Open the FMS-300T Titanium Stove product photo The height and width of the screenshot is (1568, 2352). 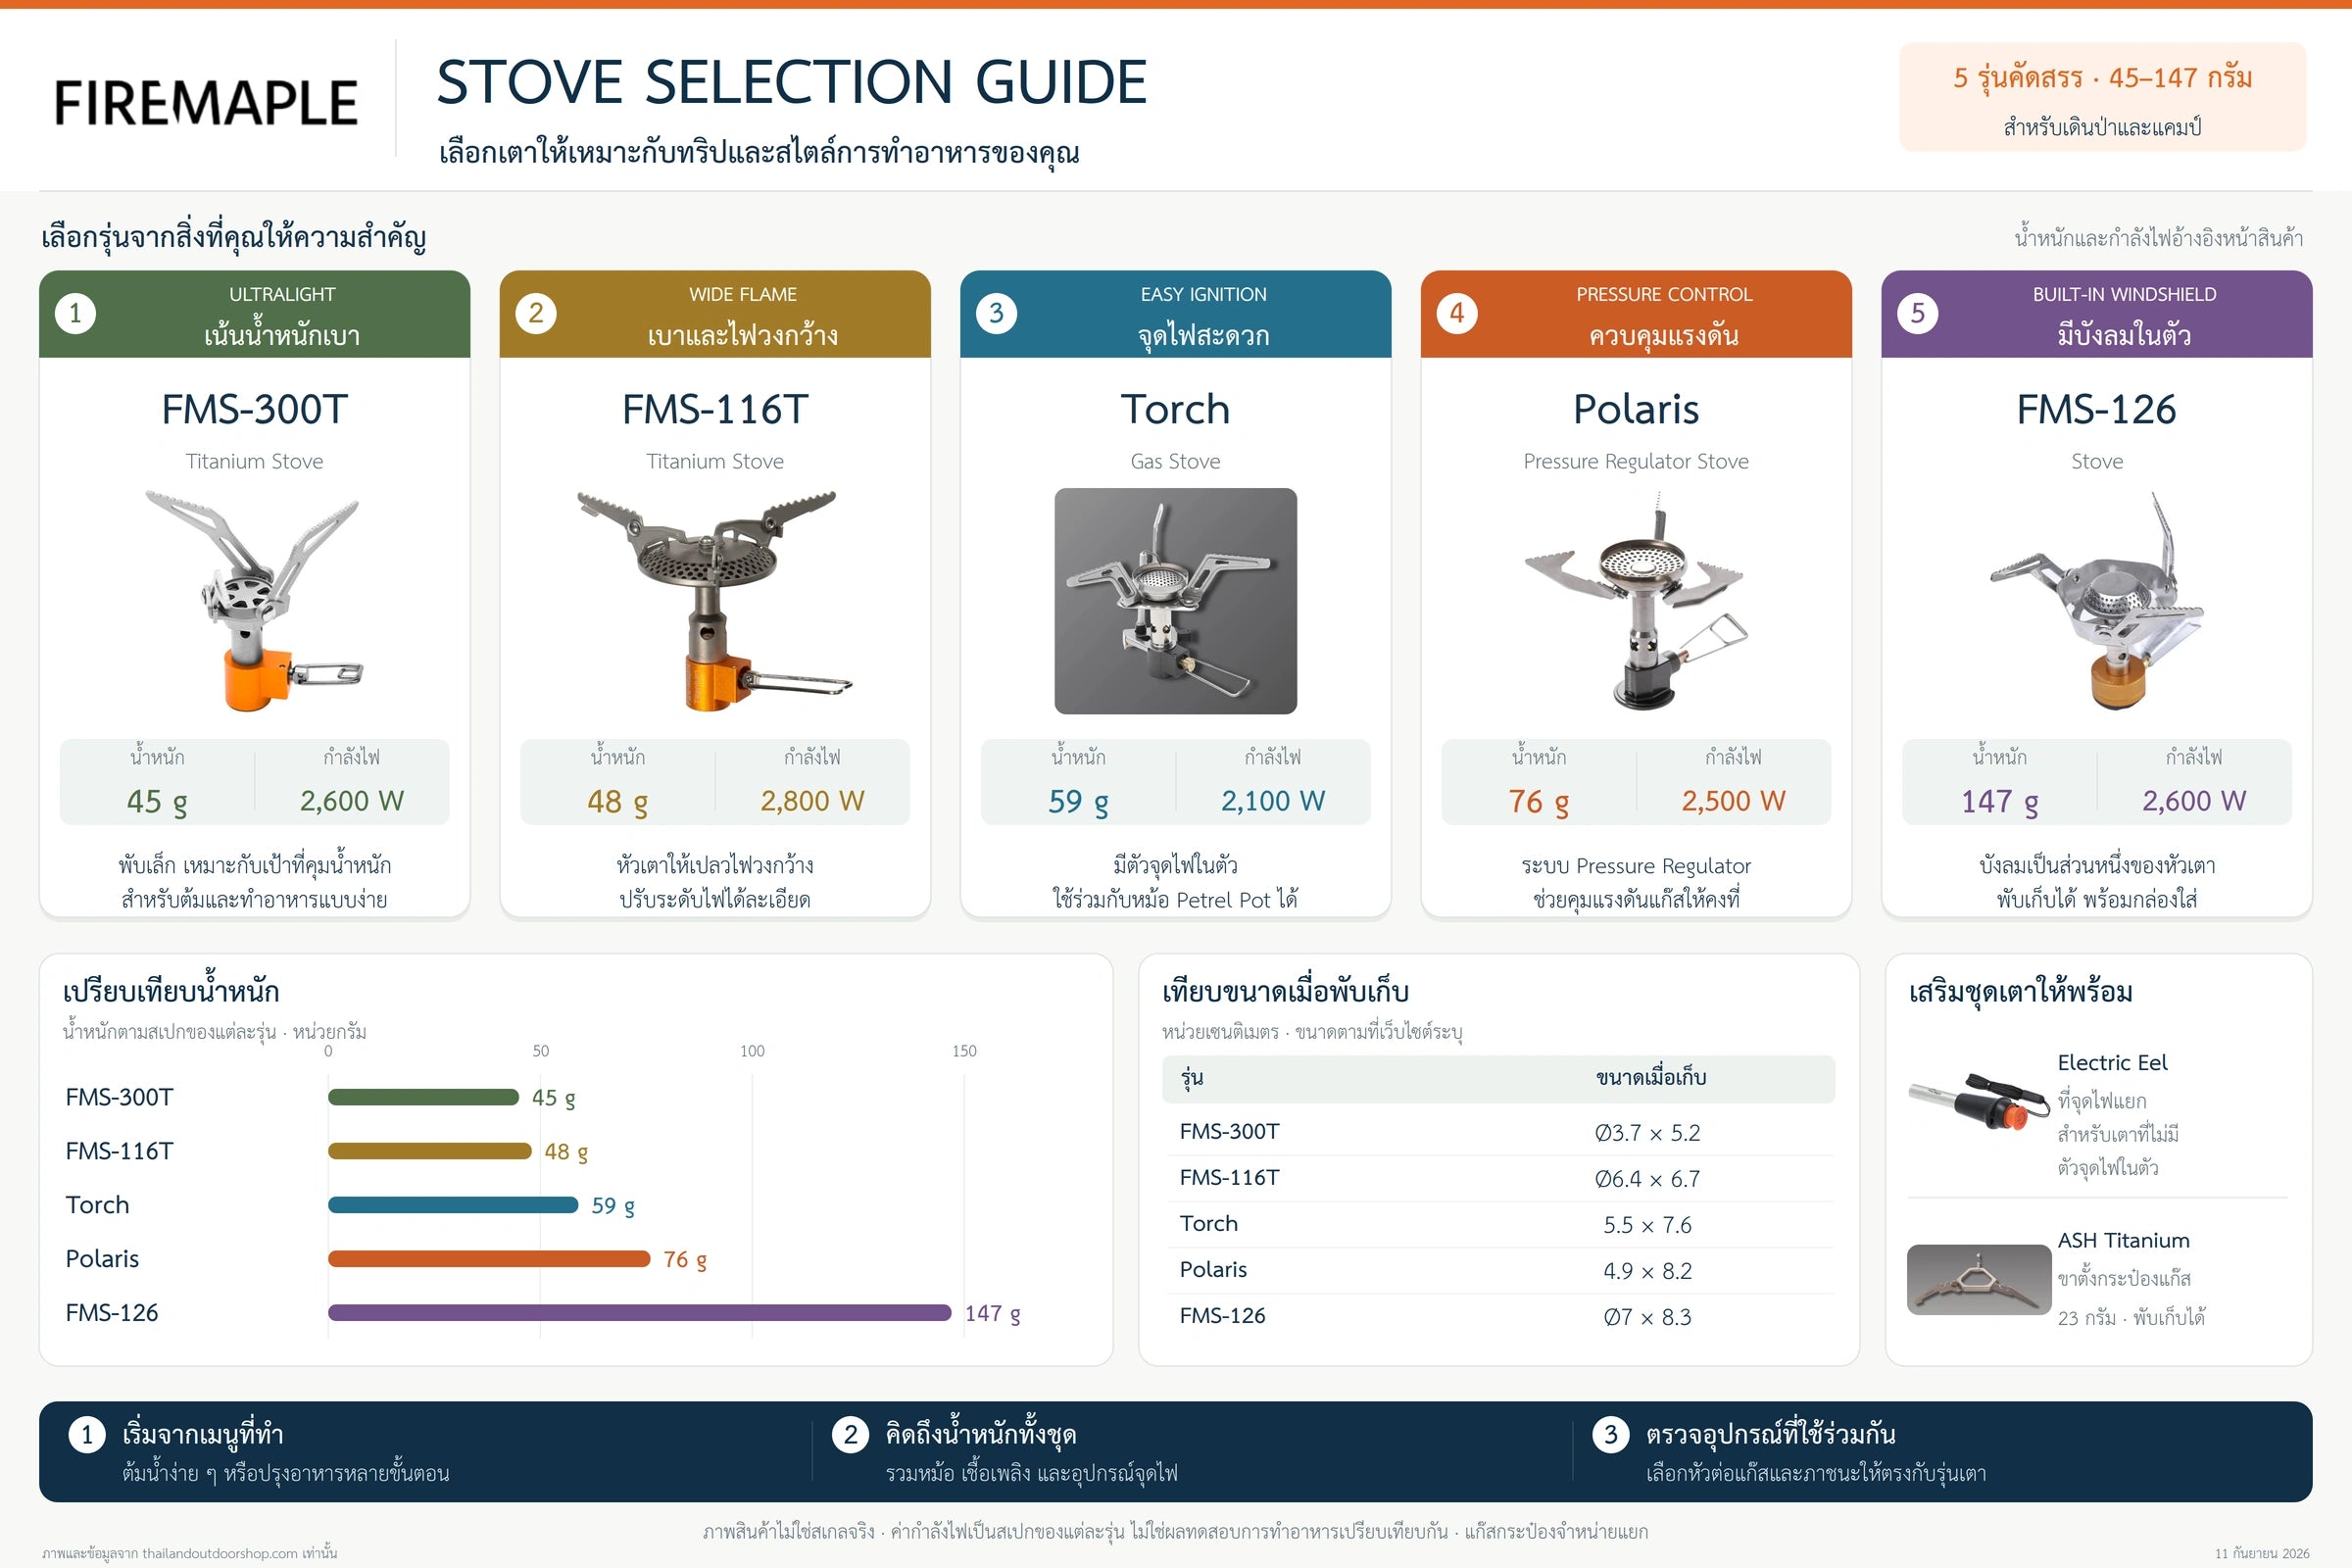point(254,601)
